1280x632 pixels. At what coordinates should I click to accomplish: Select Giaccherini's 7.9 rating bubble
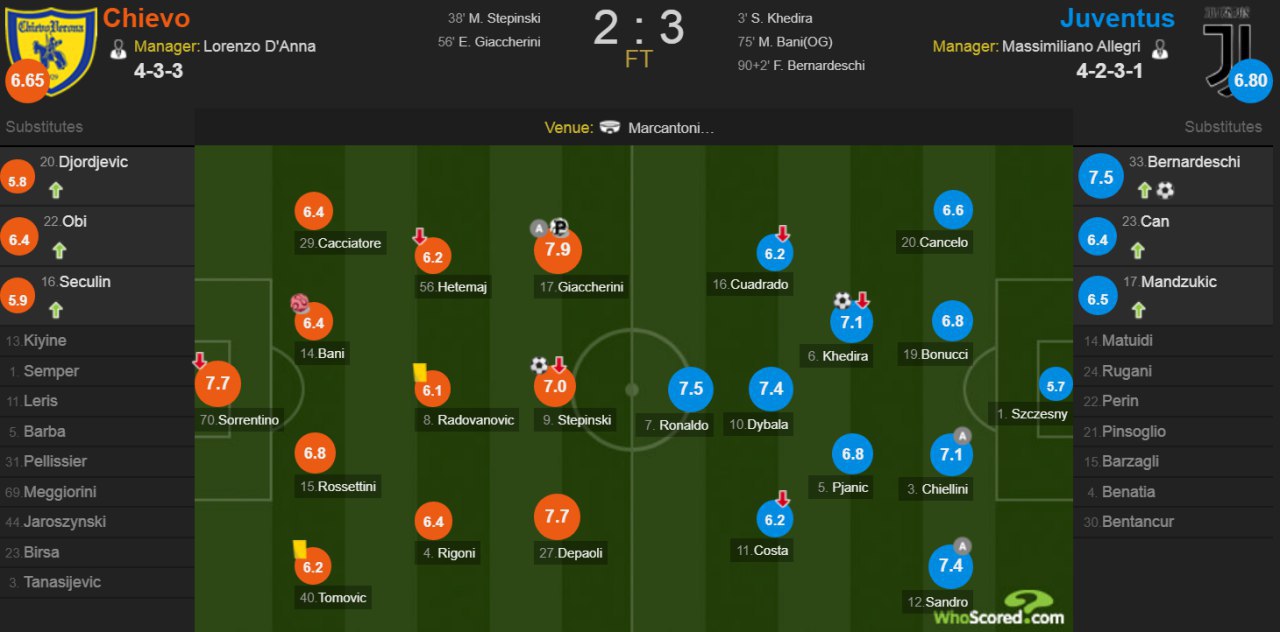click(558, 250)
